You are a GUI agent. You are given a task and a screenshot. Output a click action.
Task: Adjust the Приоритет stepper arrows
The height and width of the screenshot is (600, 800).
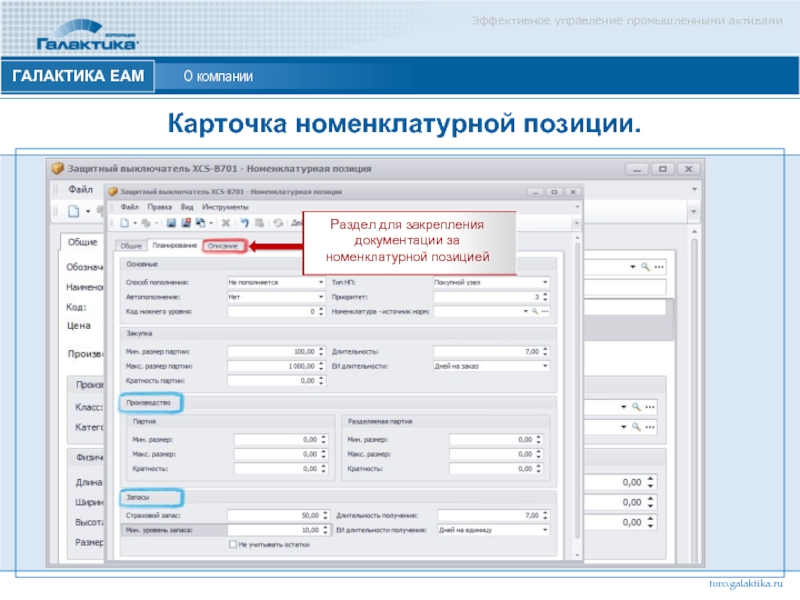pos(545,296)
